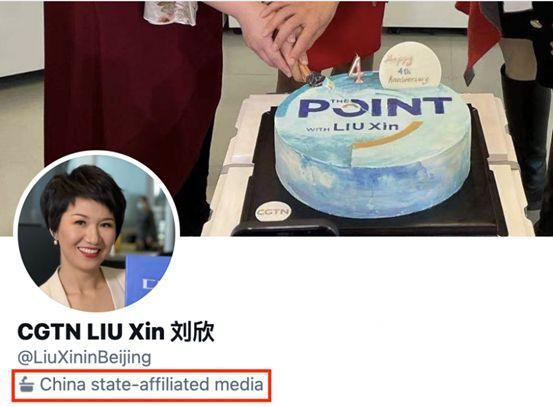553x407 pixels.
Task: Click the knife handle held above the cake
Action: [300, 69]
